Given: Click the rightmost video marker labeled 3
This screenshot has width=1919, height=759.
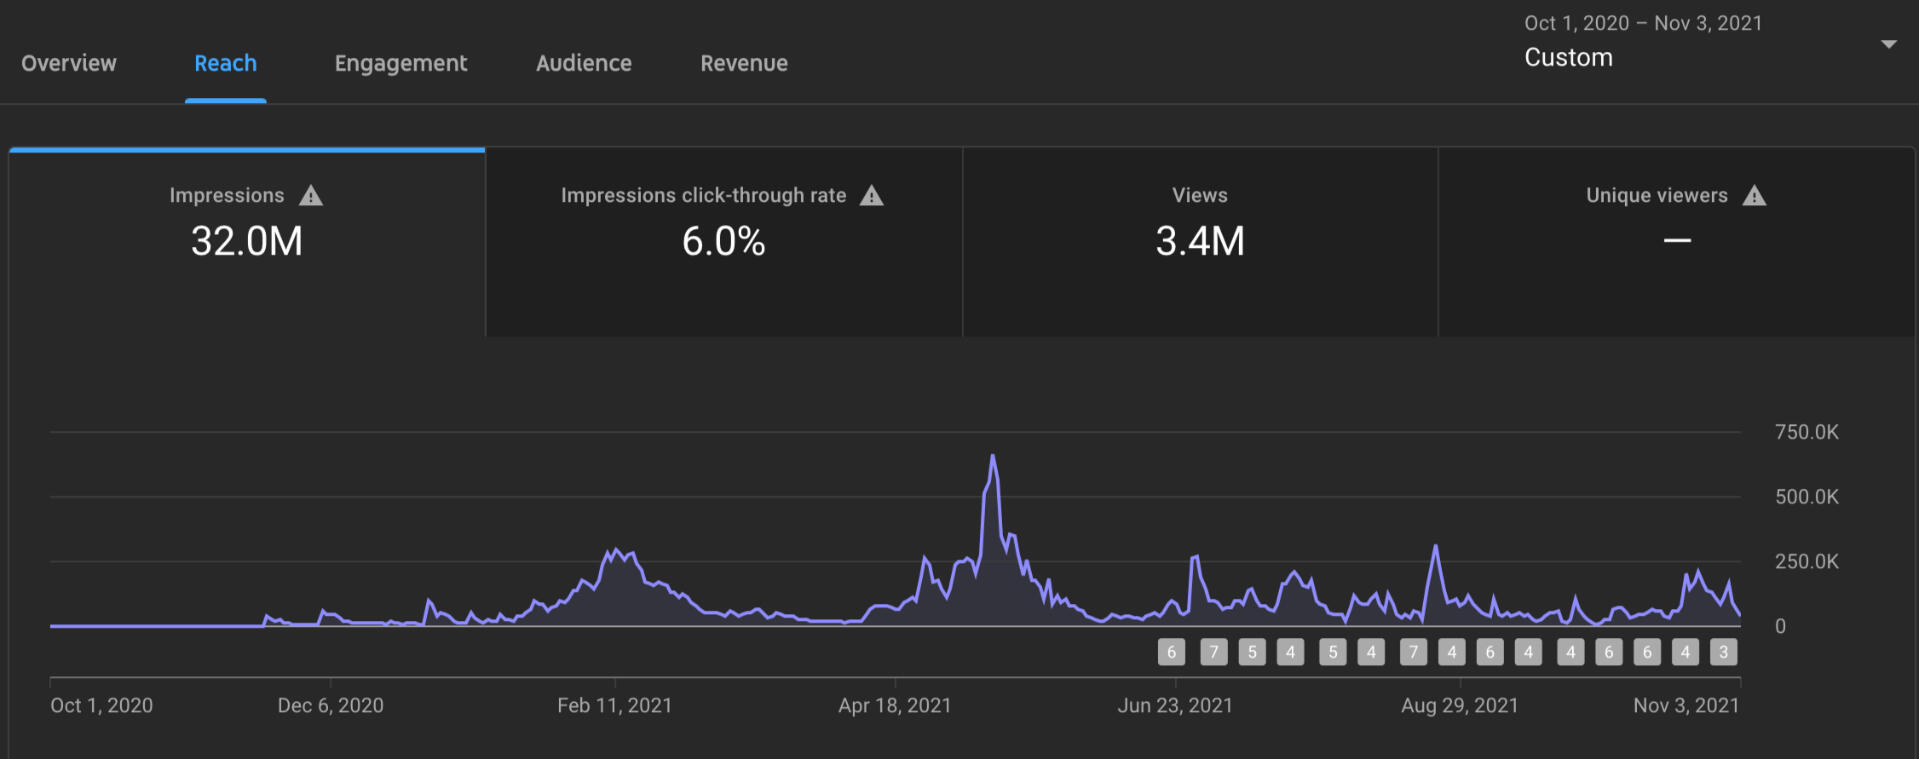Looking at the screenshot, I should 1723,652.
